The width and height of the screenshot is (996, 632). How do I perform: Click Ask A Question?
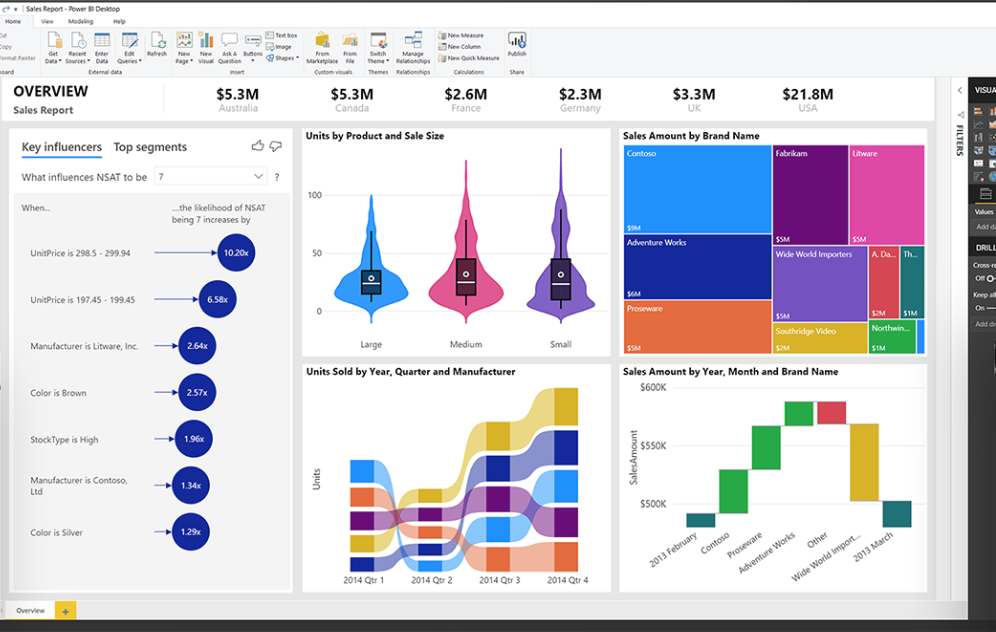(x=229, y=48)
